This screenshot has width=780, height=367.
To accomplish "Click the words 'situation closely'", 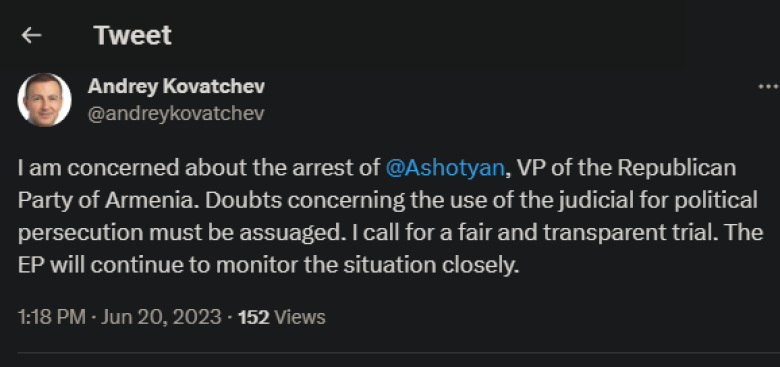I will [x=431, y=265].
